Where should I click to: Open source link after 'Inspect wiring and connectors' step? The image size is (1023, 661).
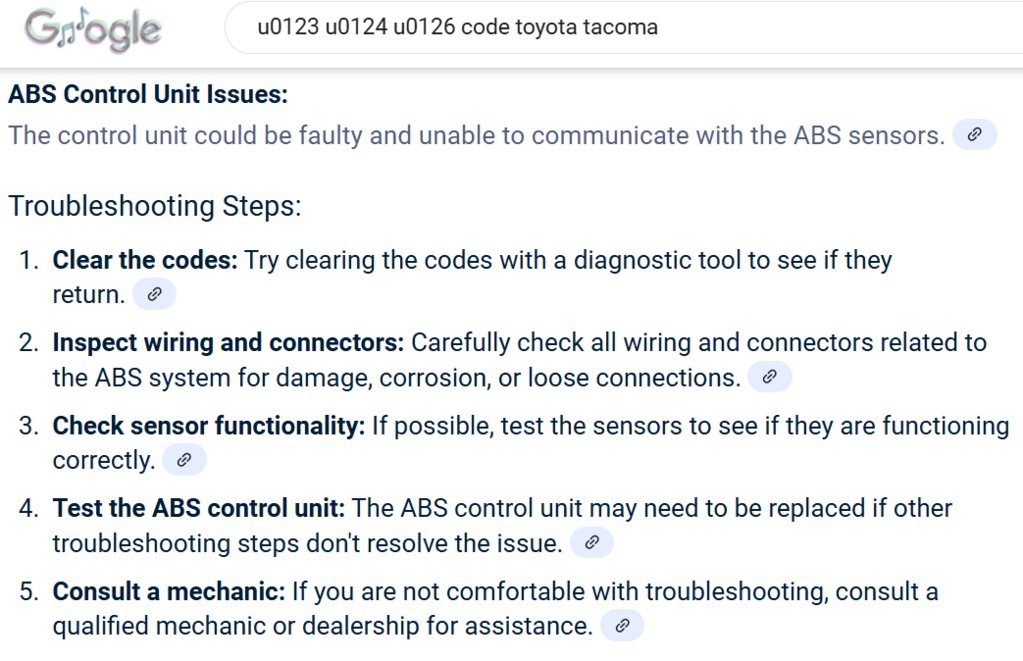tap(770, 377)
